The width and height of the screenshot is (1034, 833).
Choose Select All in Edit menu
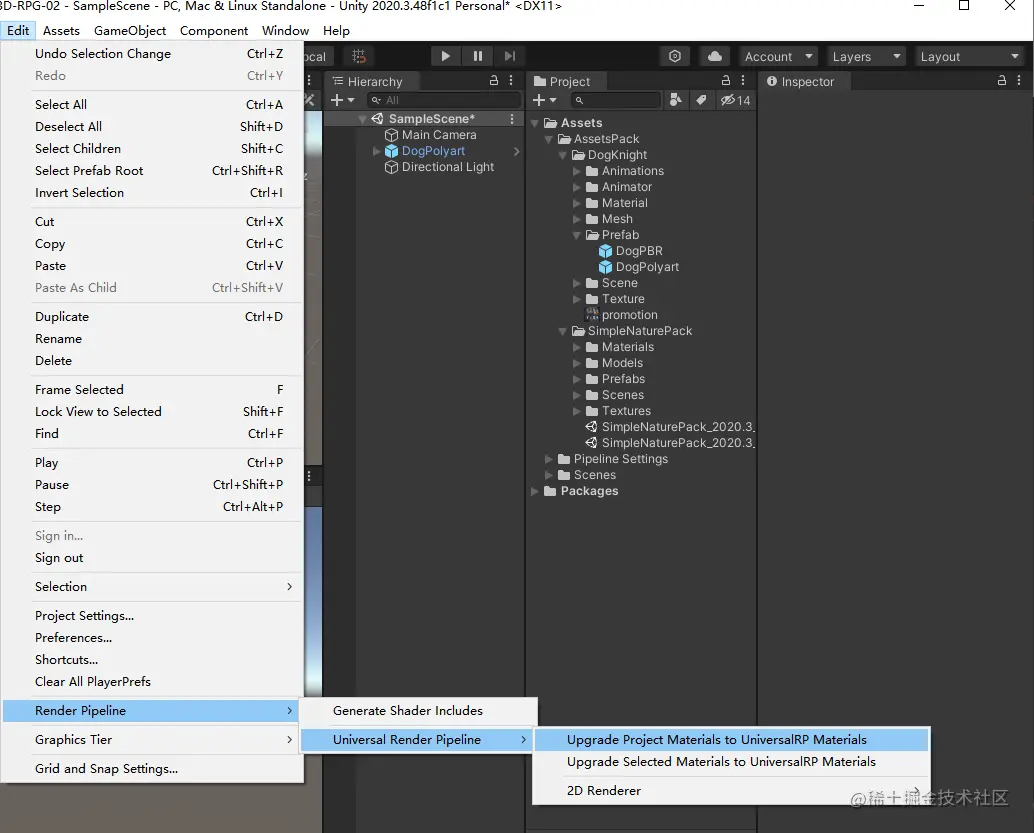(x=152, y=104)
